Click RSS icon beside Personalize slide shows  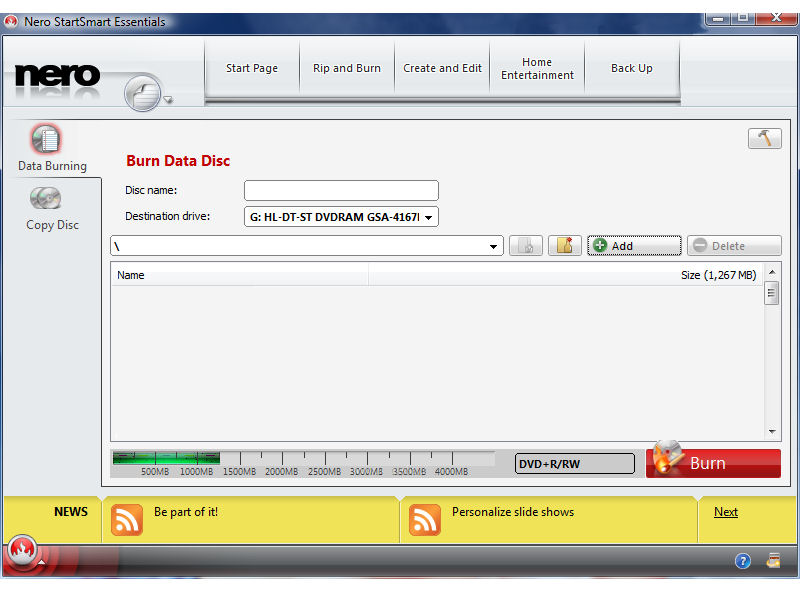[x=425, y=519]
